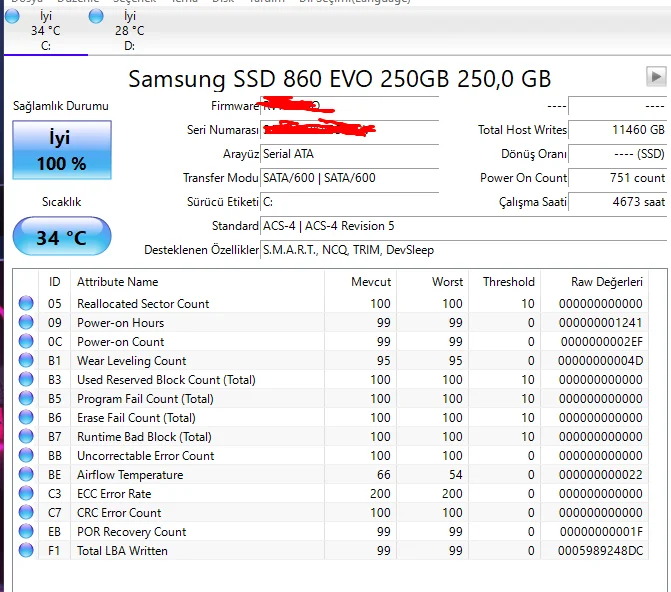Click the status orb of Erase Fail Count
The height and width of the screenshot is (592, 671).
click(26, 417)
